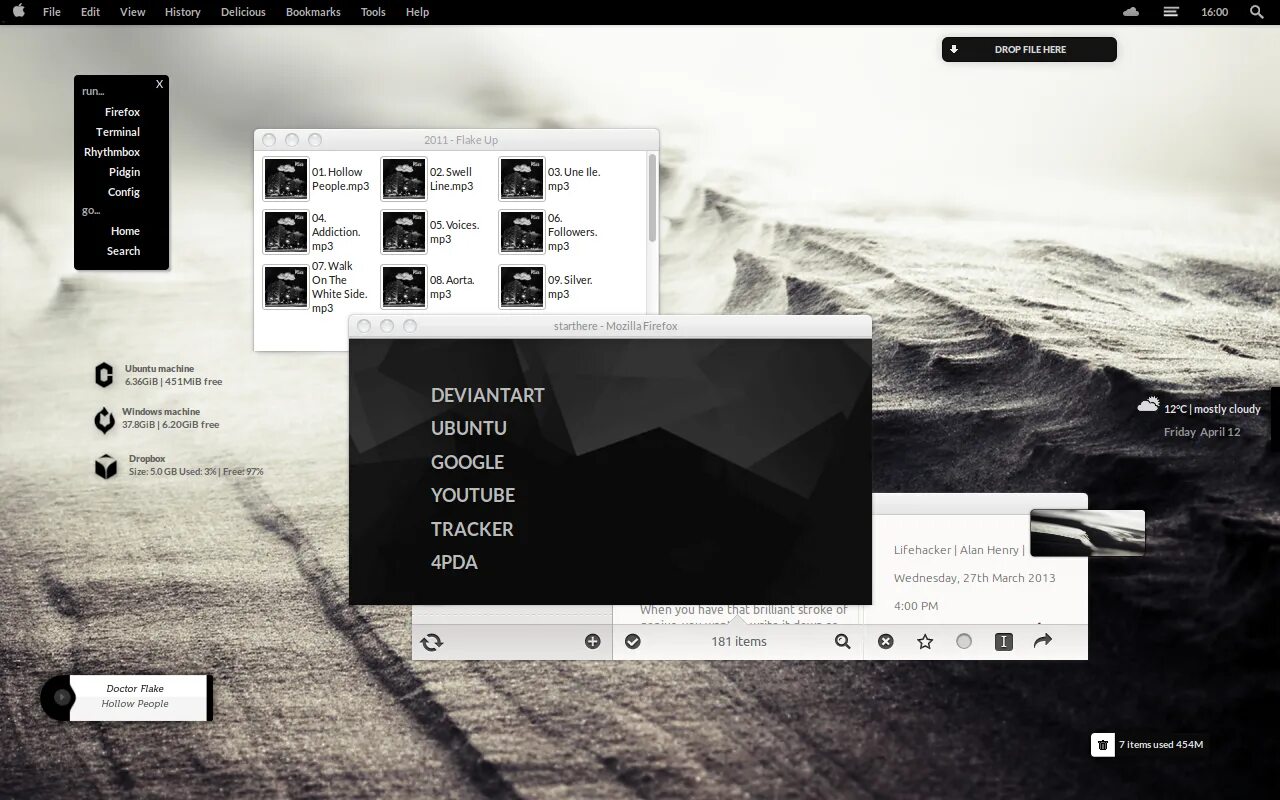Click the cloud icon in top bar
This screenshot has width=1280, height=800.
tap(1131, 12)
